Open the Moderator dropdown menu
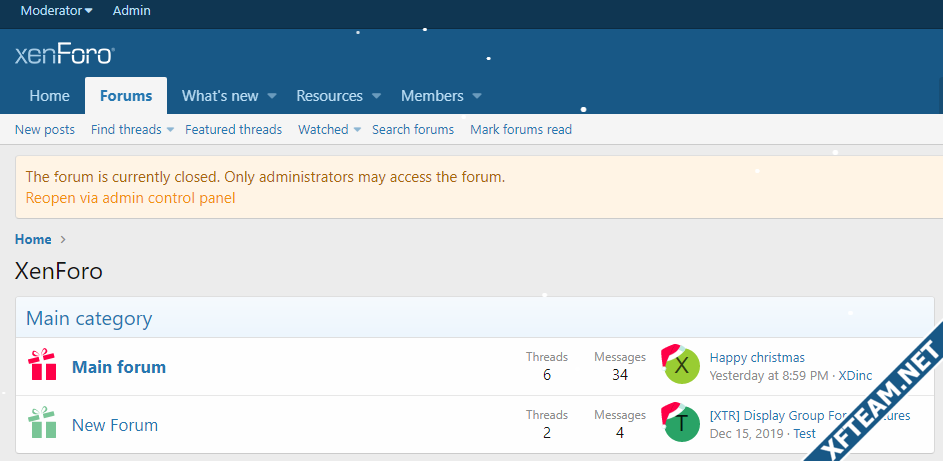The width and height of the screenshot is (943, 461). (x=57, y=11)
